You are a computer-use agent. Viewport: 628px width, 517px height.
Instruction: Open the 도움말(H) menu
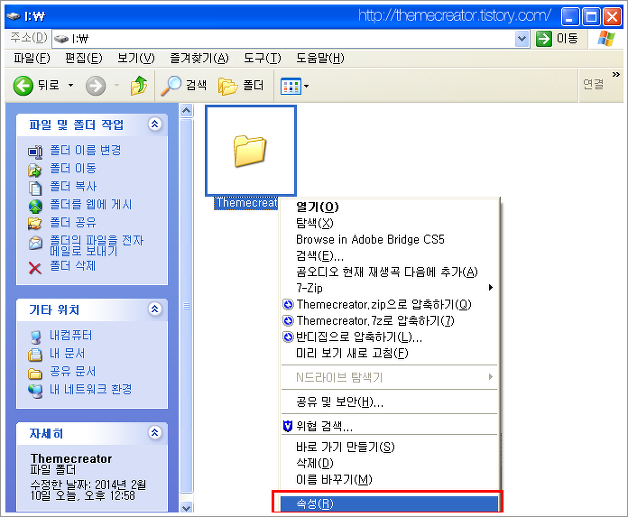320,58
